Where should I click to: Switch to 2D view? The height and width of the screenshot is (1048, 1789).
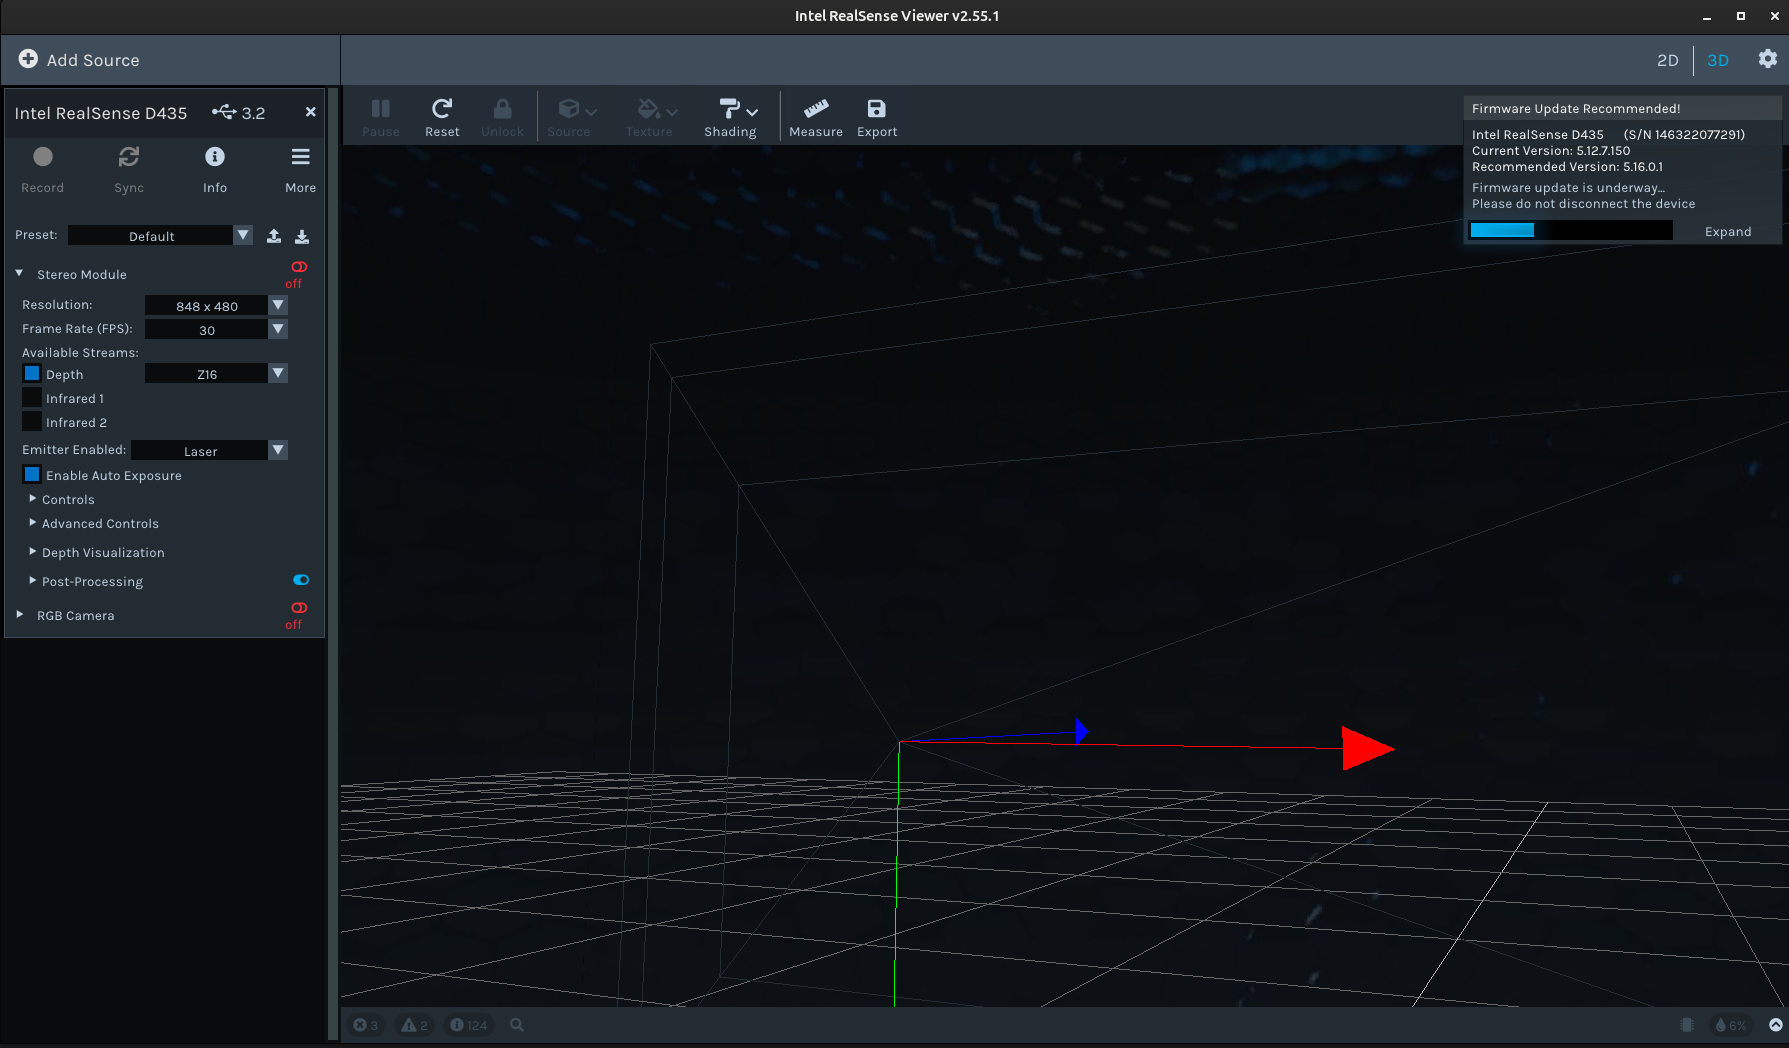1667,60
